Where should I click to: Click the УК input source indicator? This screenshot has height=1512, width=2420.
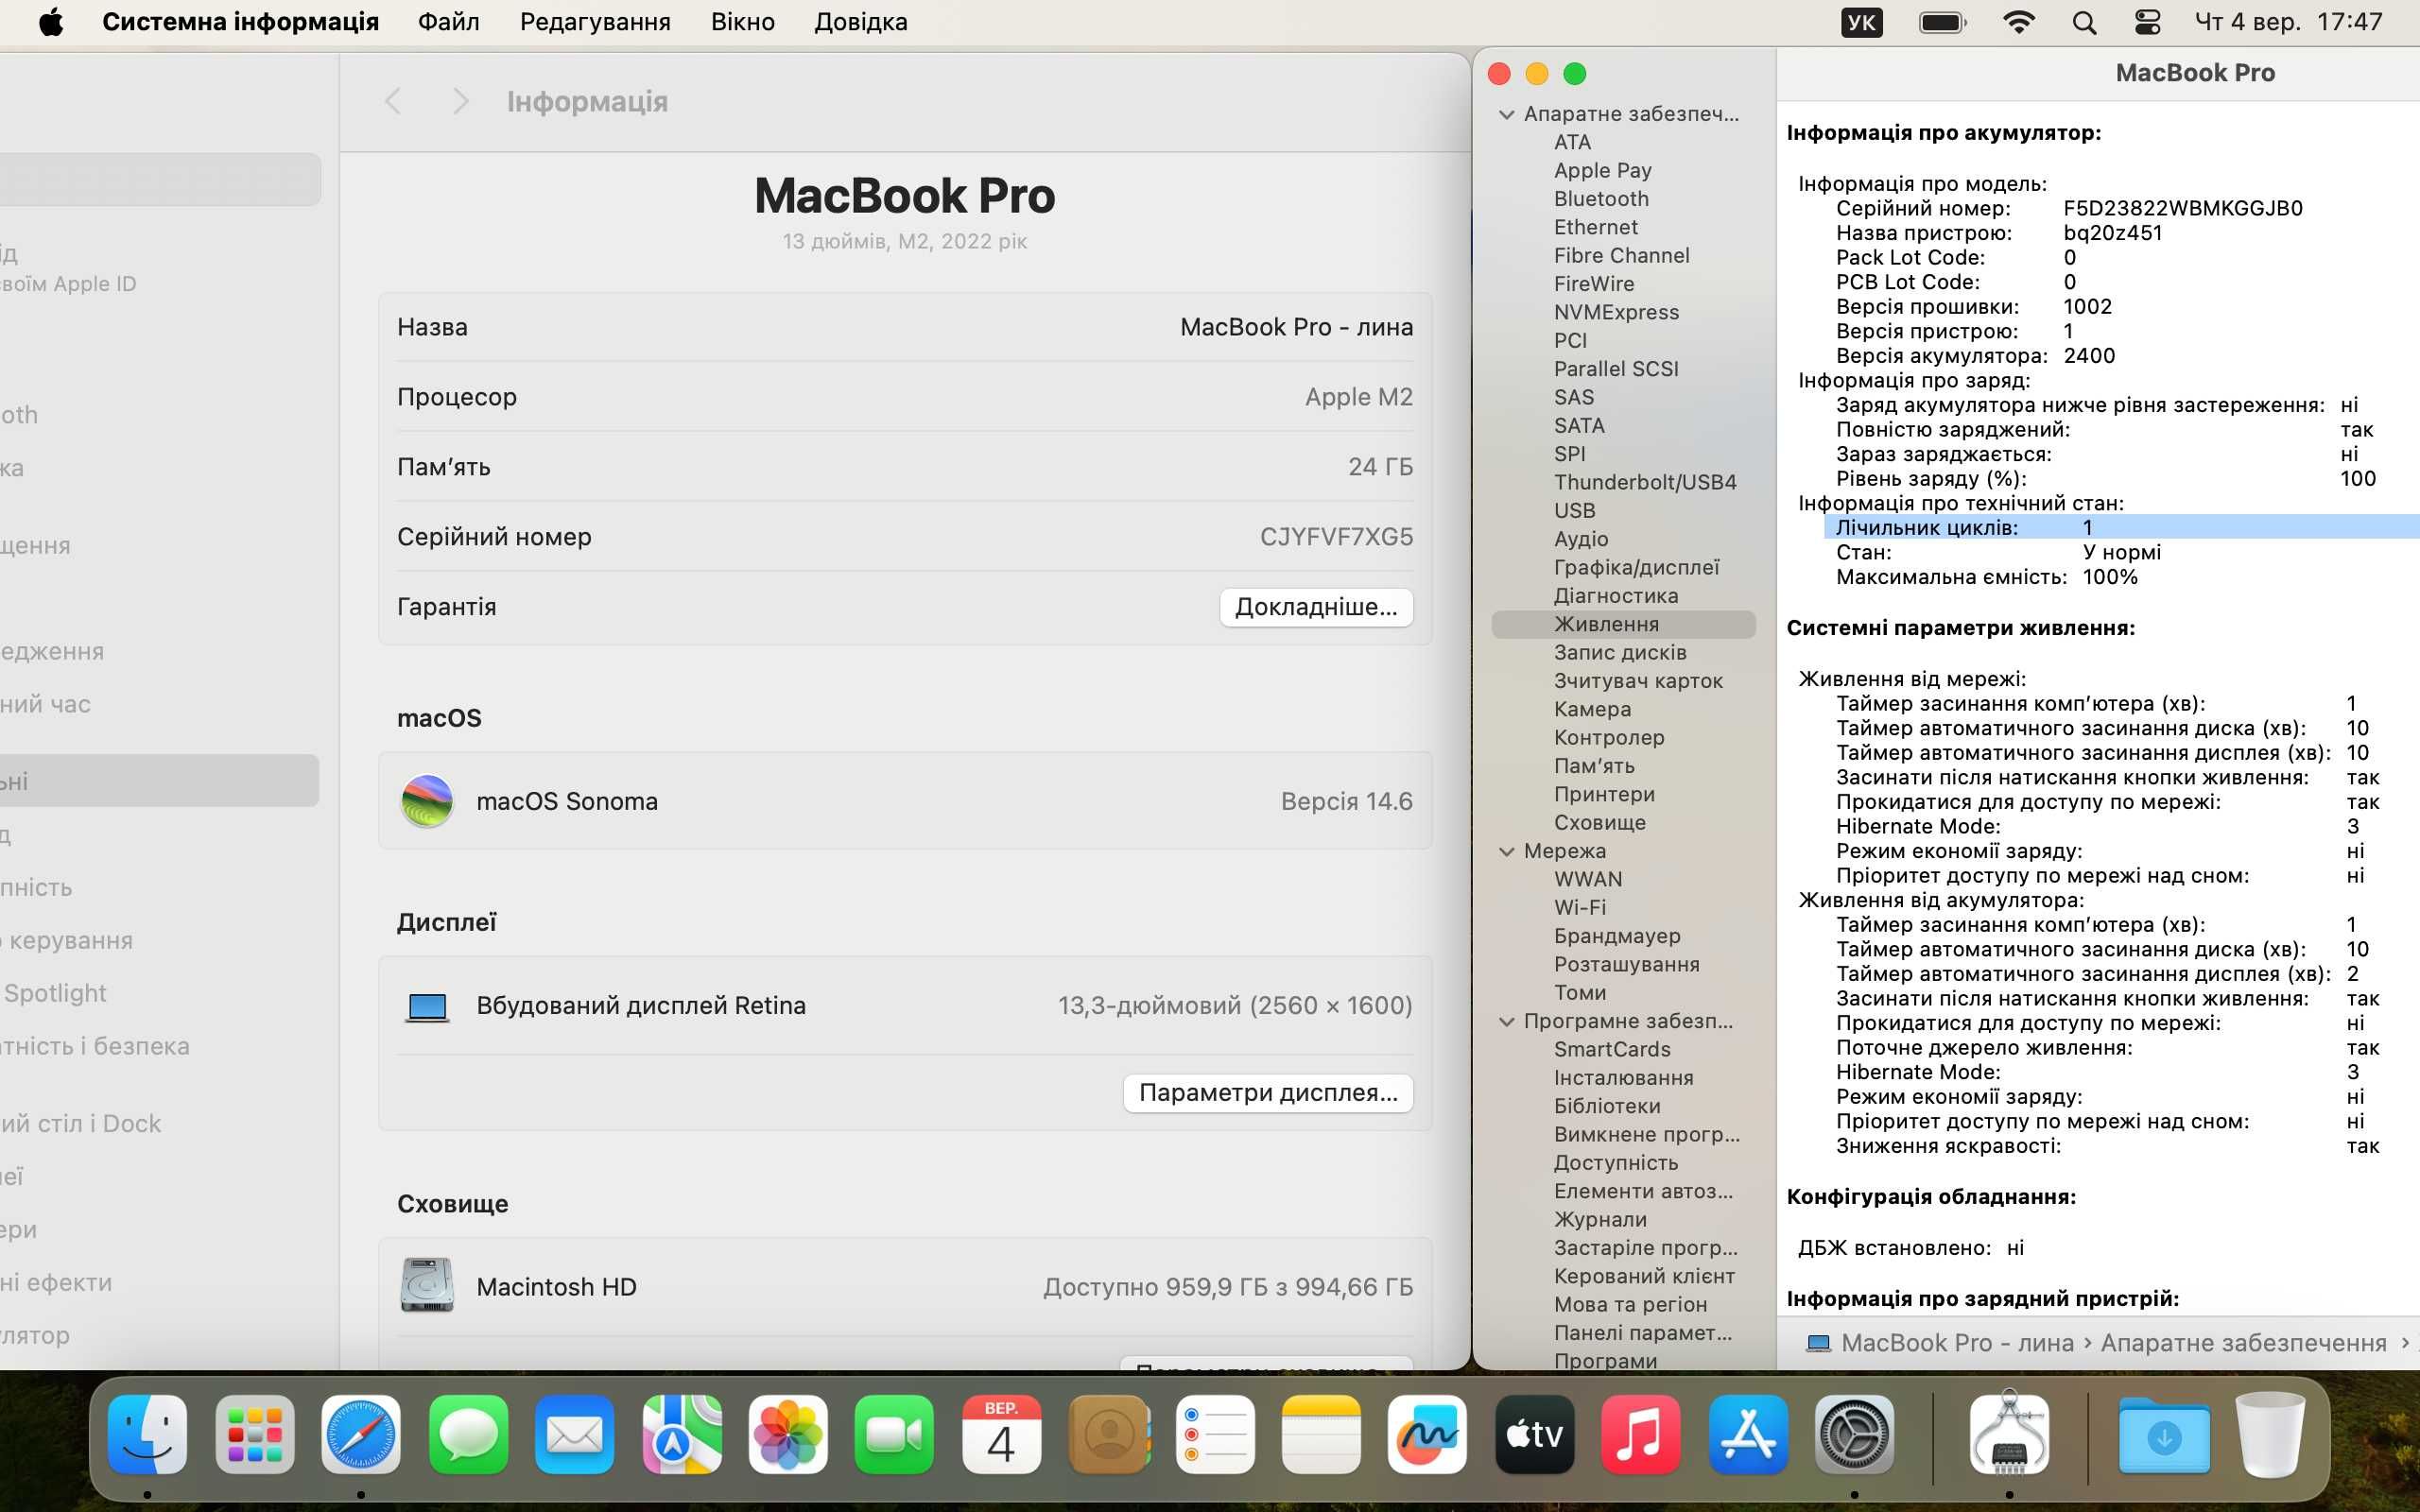1861,22
